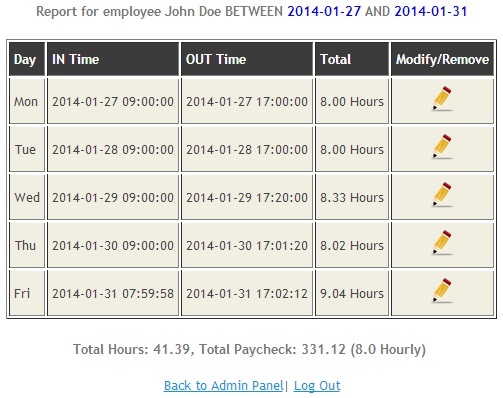Screen dimensions: 503x398
Task: Select OUT time 2014-01-28 17:00:00
Action: [x=247, y=149]
